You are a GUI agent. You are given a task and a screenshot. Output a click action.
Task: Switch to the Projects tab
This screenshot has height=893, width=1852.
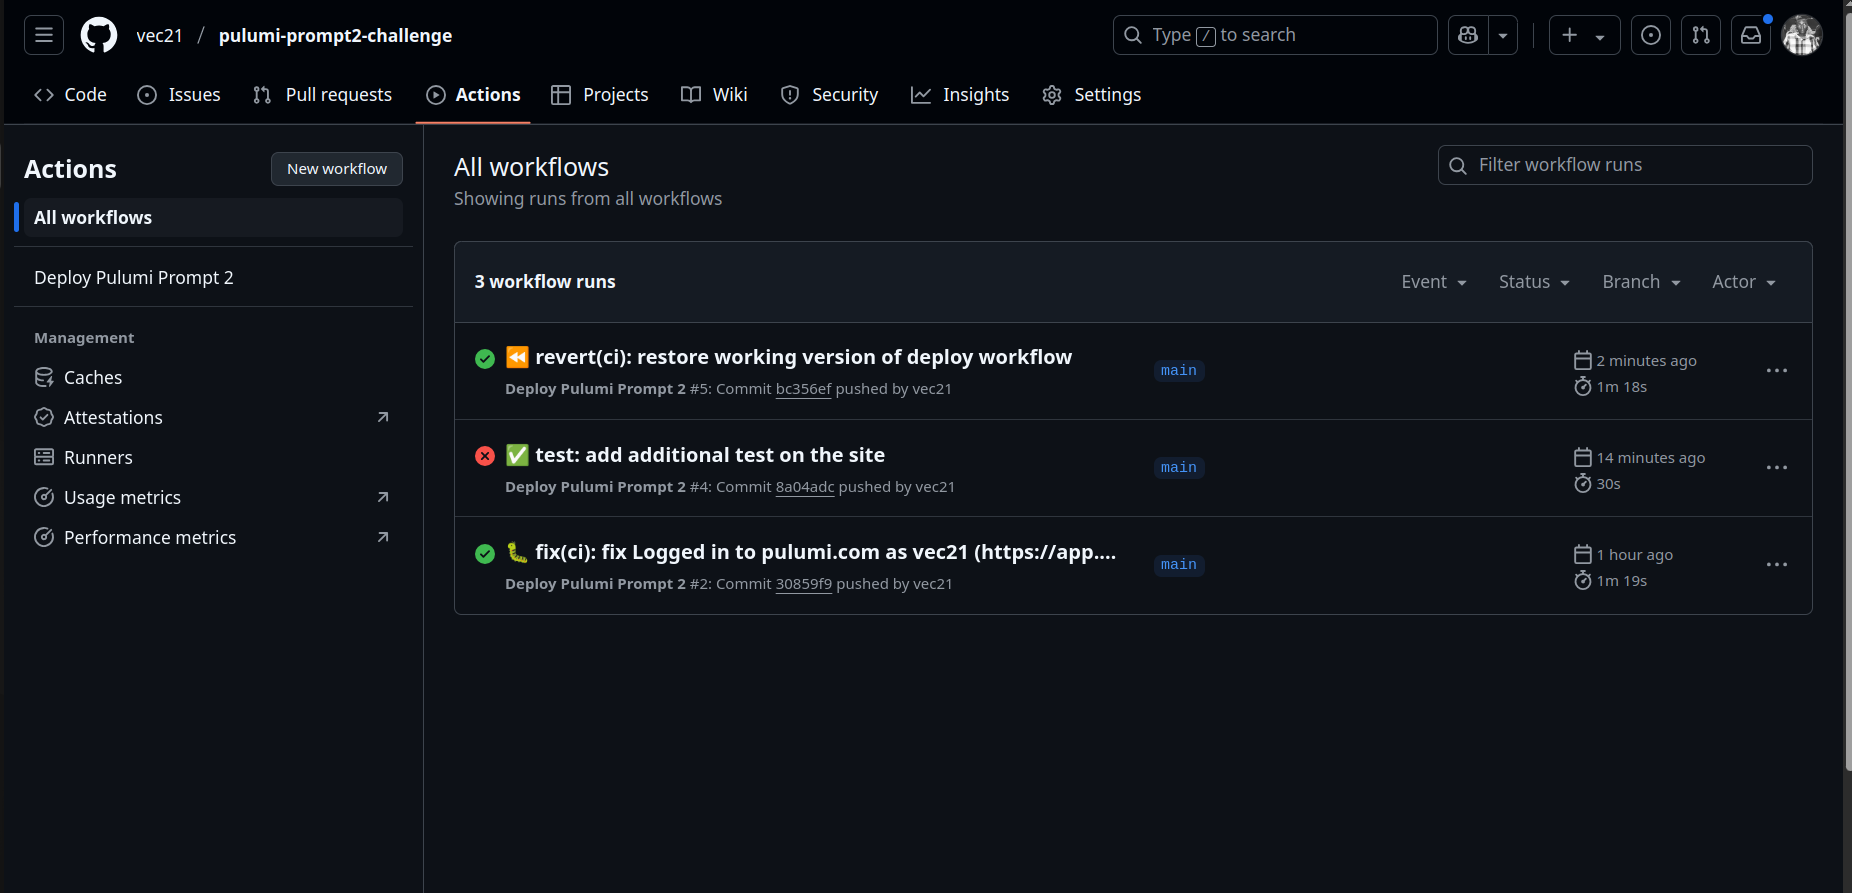point(600,94)
